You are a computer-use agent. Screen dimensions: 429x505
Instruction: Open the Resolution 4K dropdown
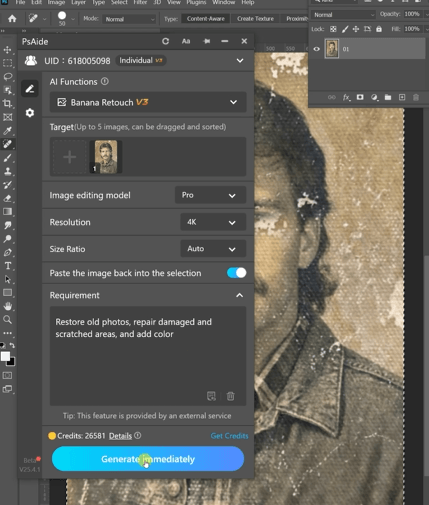[x=213, y=222]
